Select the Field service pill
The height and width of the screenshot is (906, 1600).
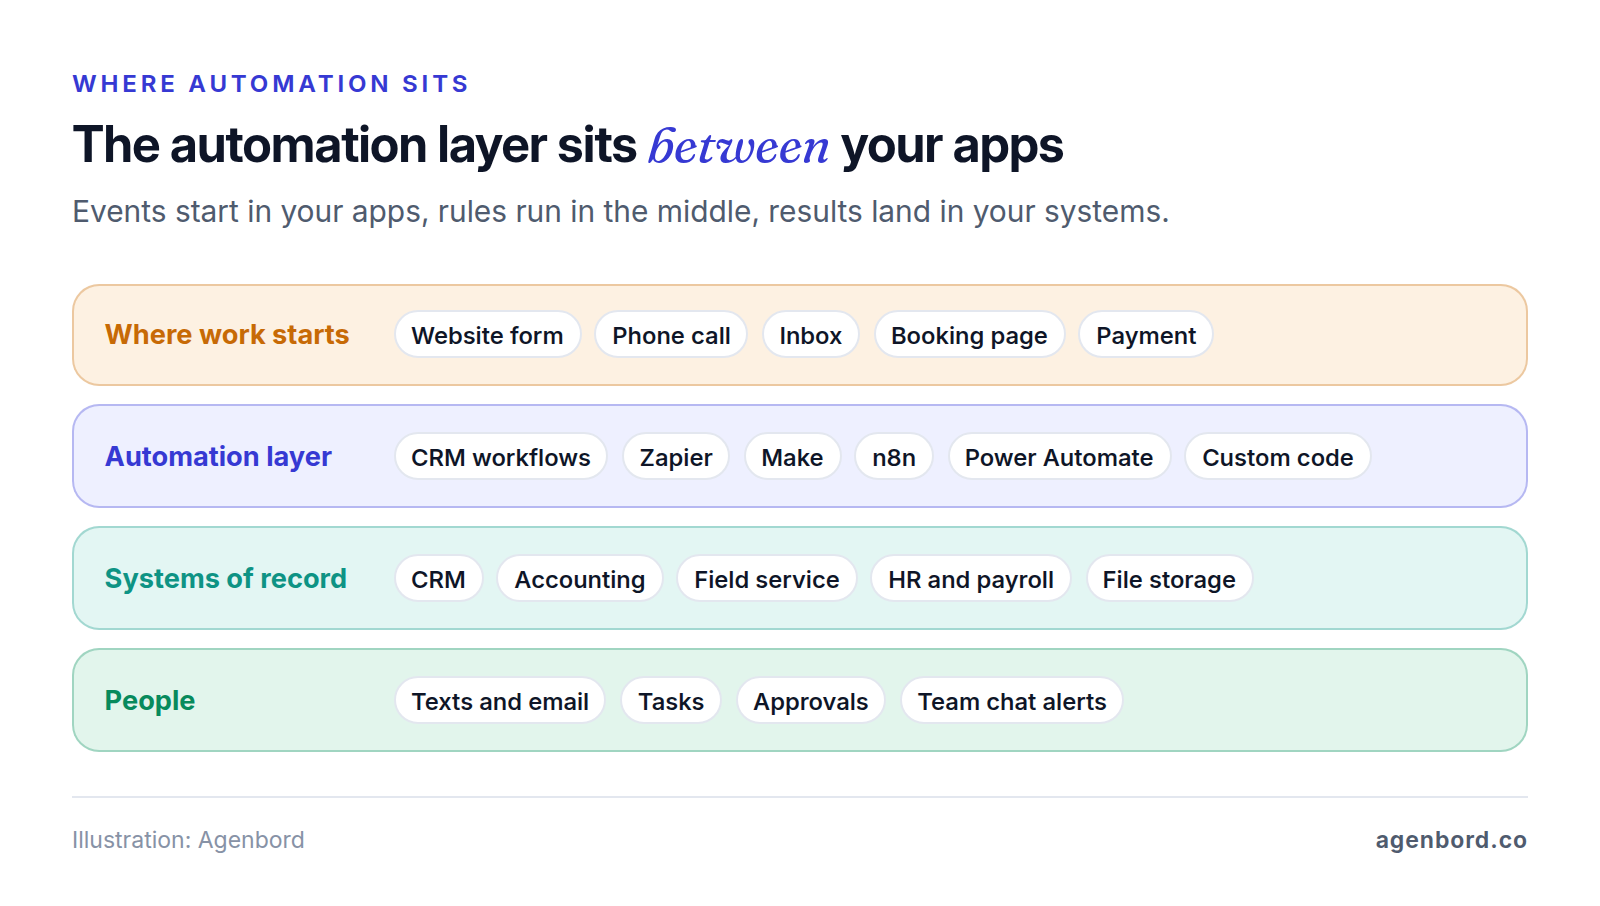pyautogui.click(x=767, y=579)
